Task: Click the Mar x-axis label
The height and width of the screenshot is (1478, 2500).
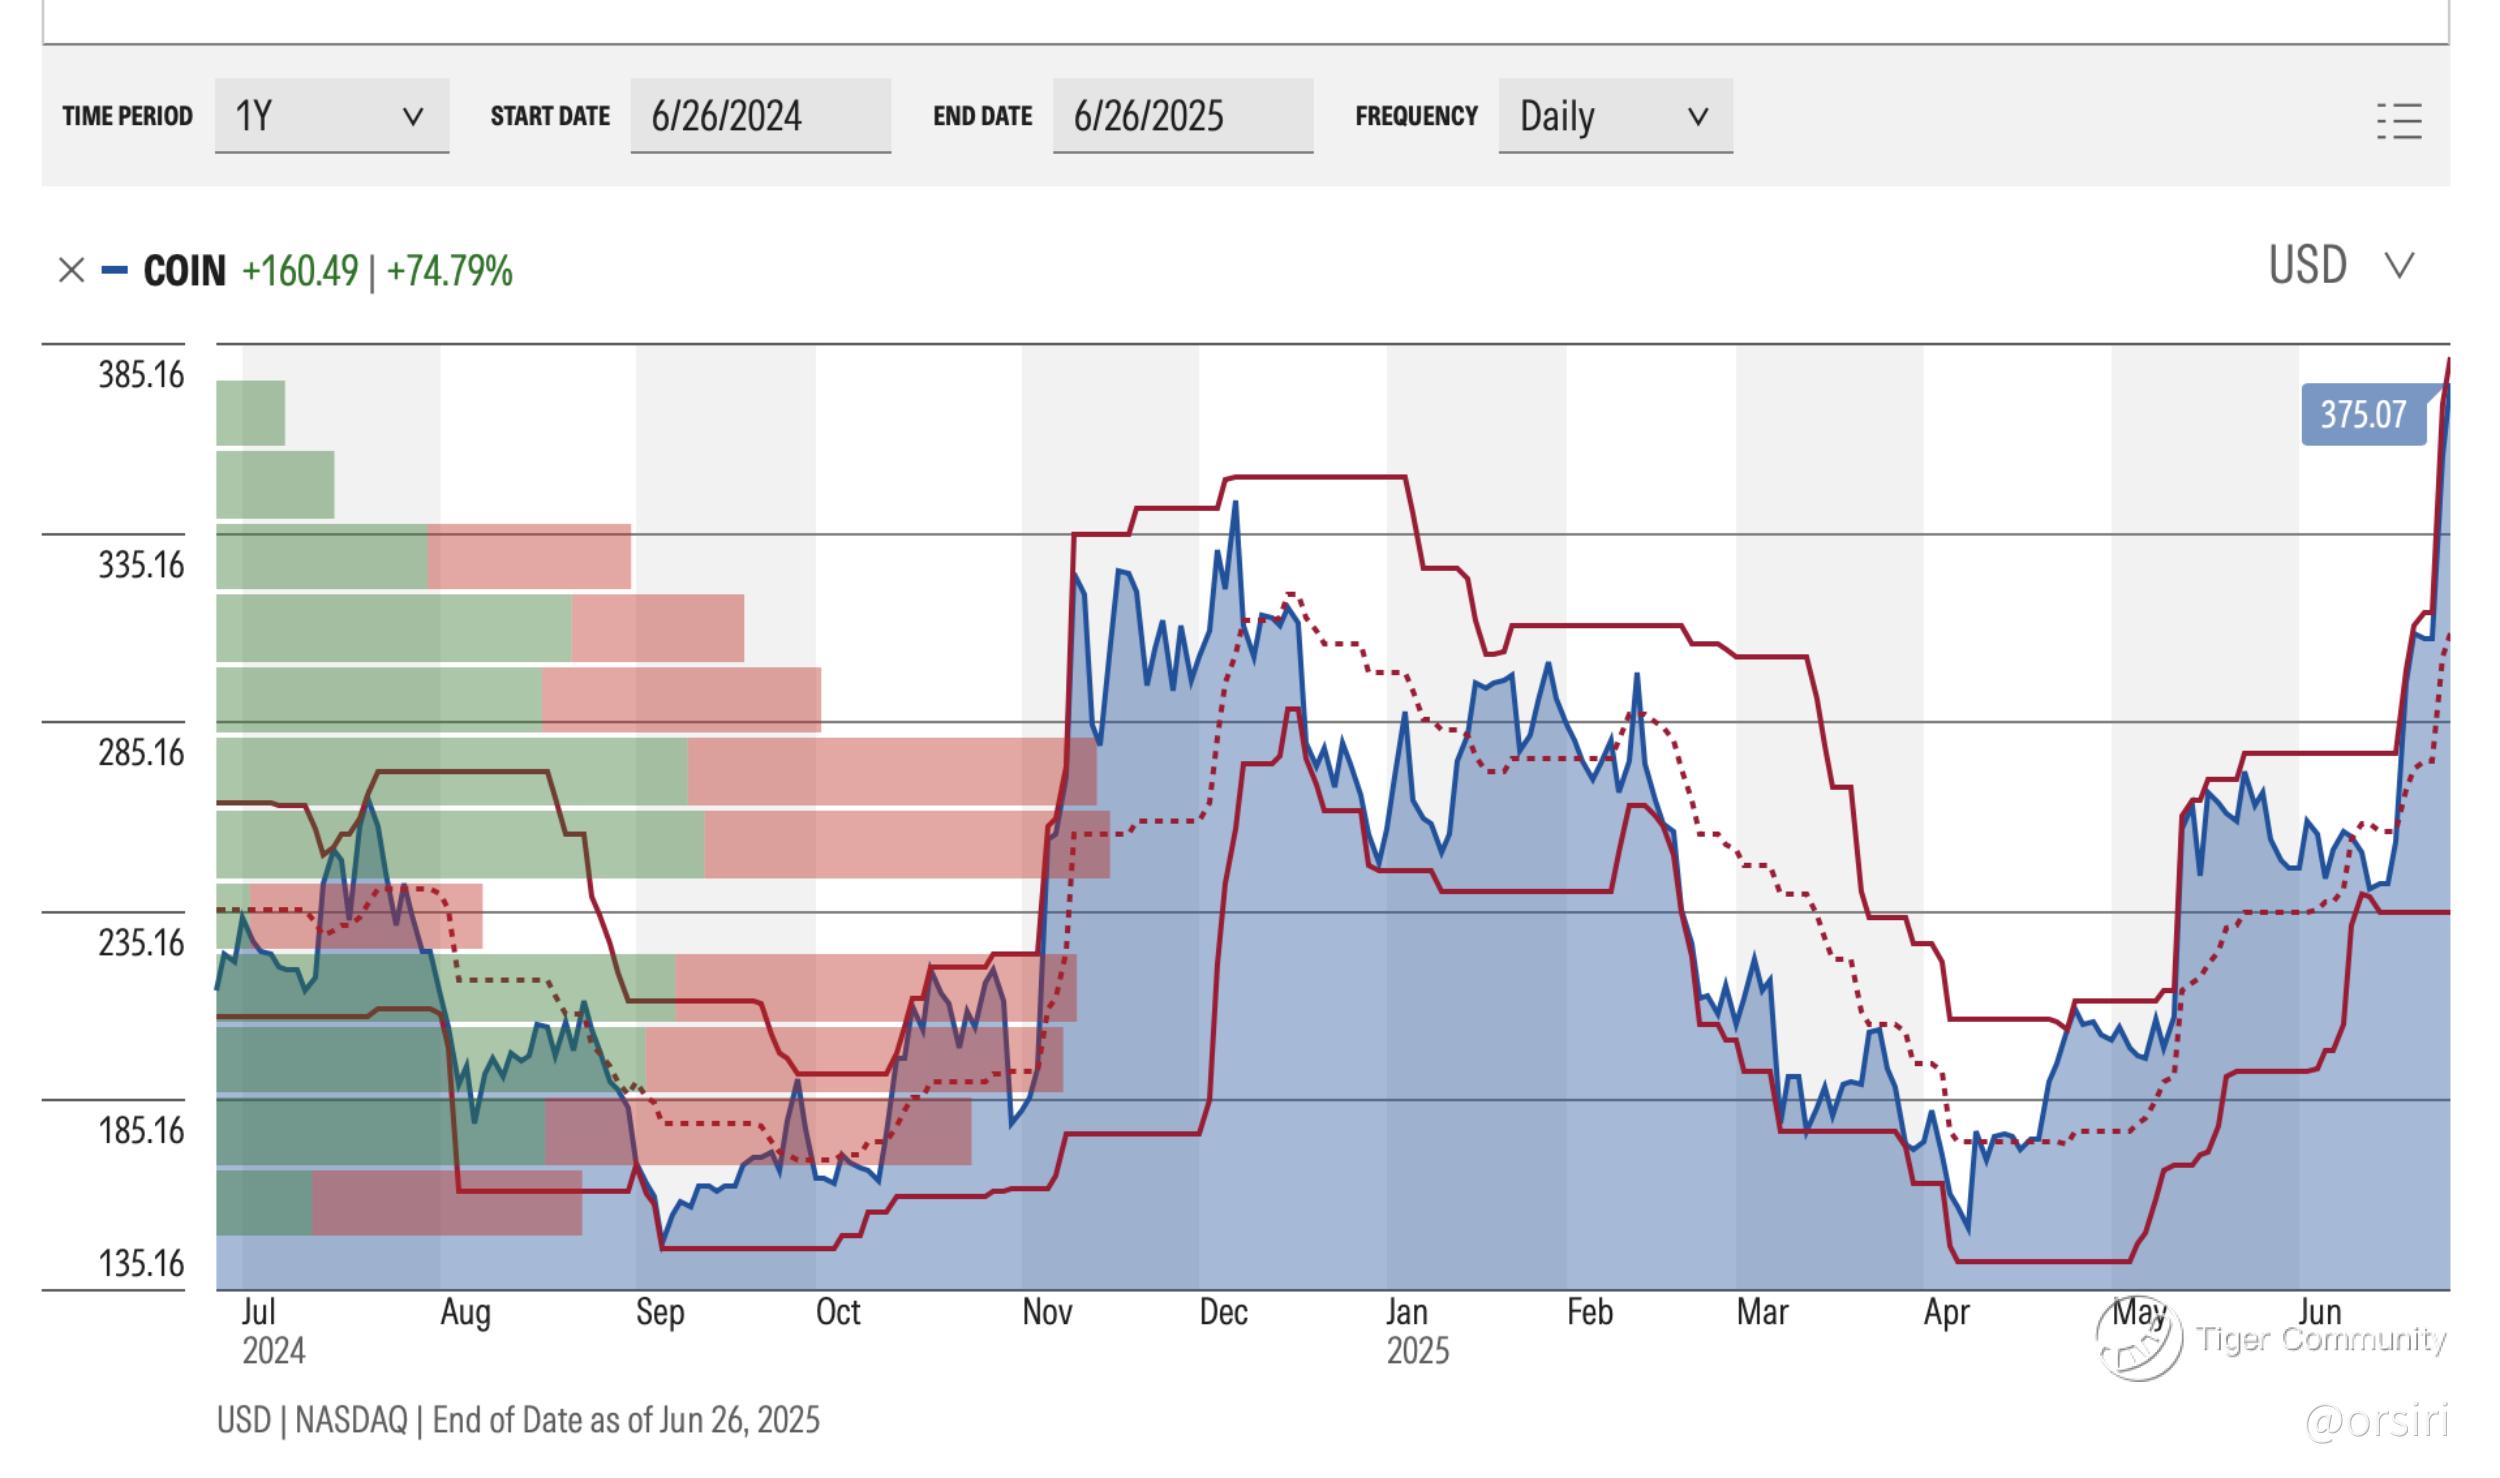Action: (x=1762, y=1312)
